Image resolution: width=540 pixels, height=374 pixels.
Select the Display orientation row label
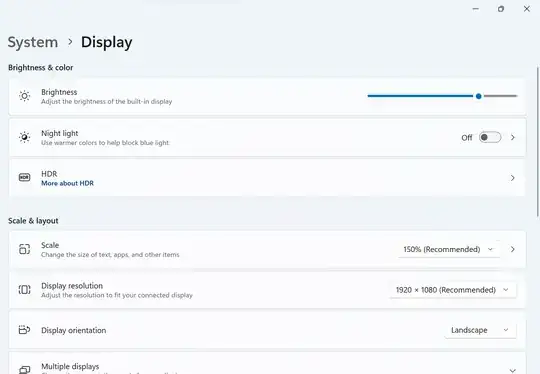point(74,330)
